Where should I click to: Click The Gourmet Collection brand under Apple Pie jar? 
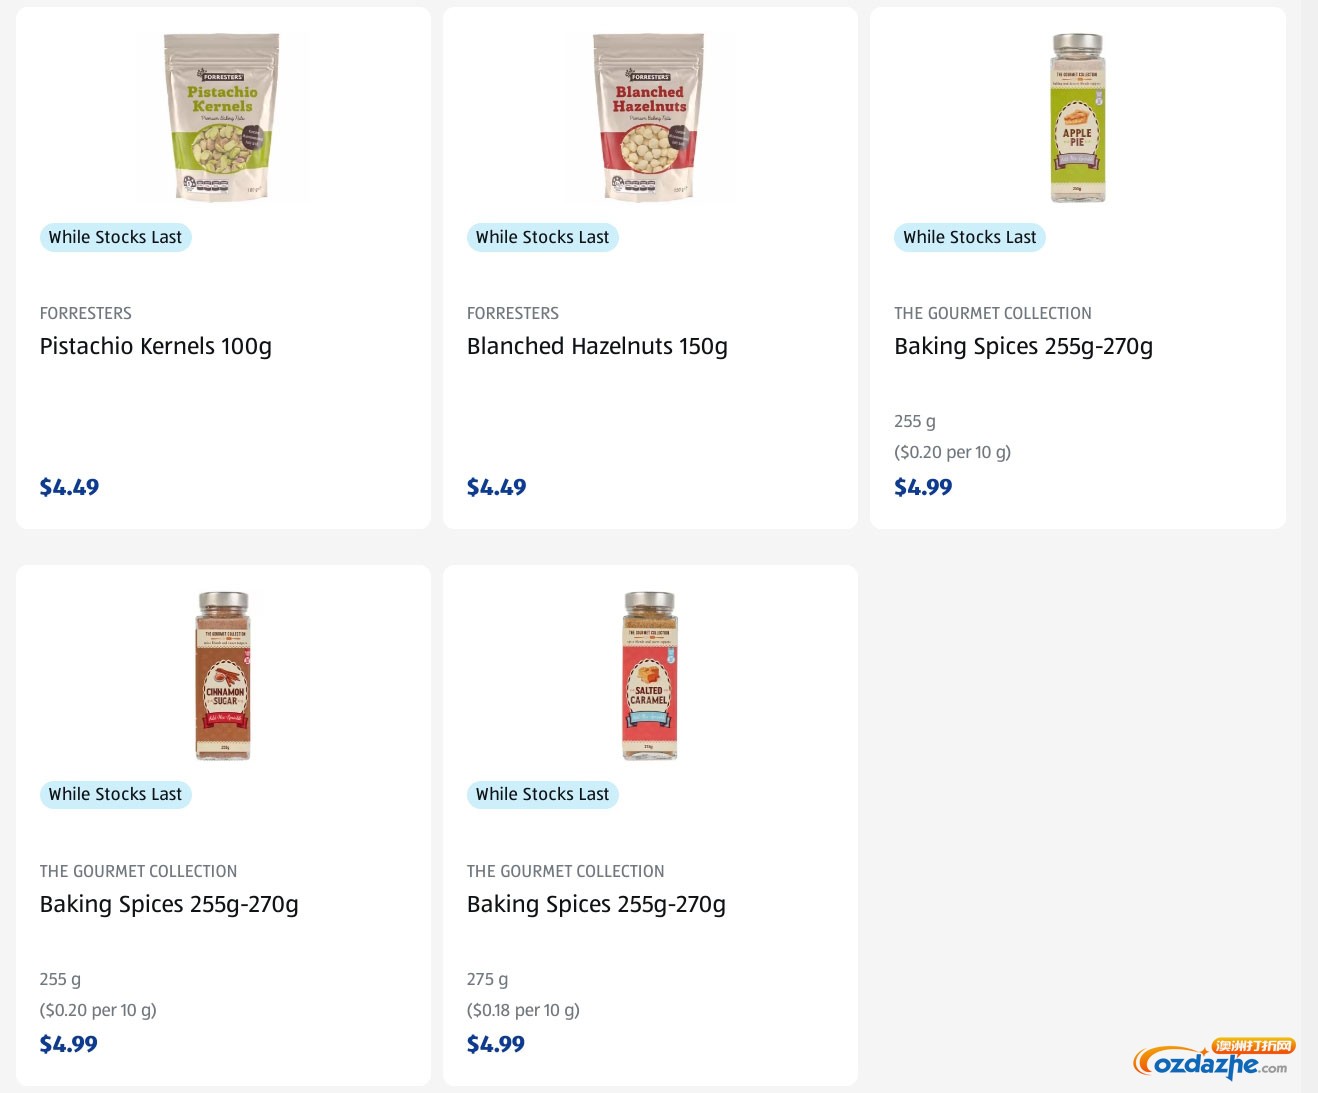tap(992, 313)
